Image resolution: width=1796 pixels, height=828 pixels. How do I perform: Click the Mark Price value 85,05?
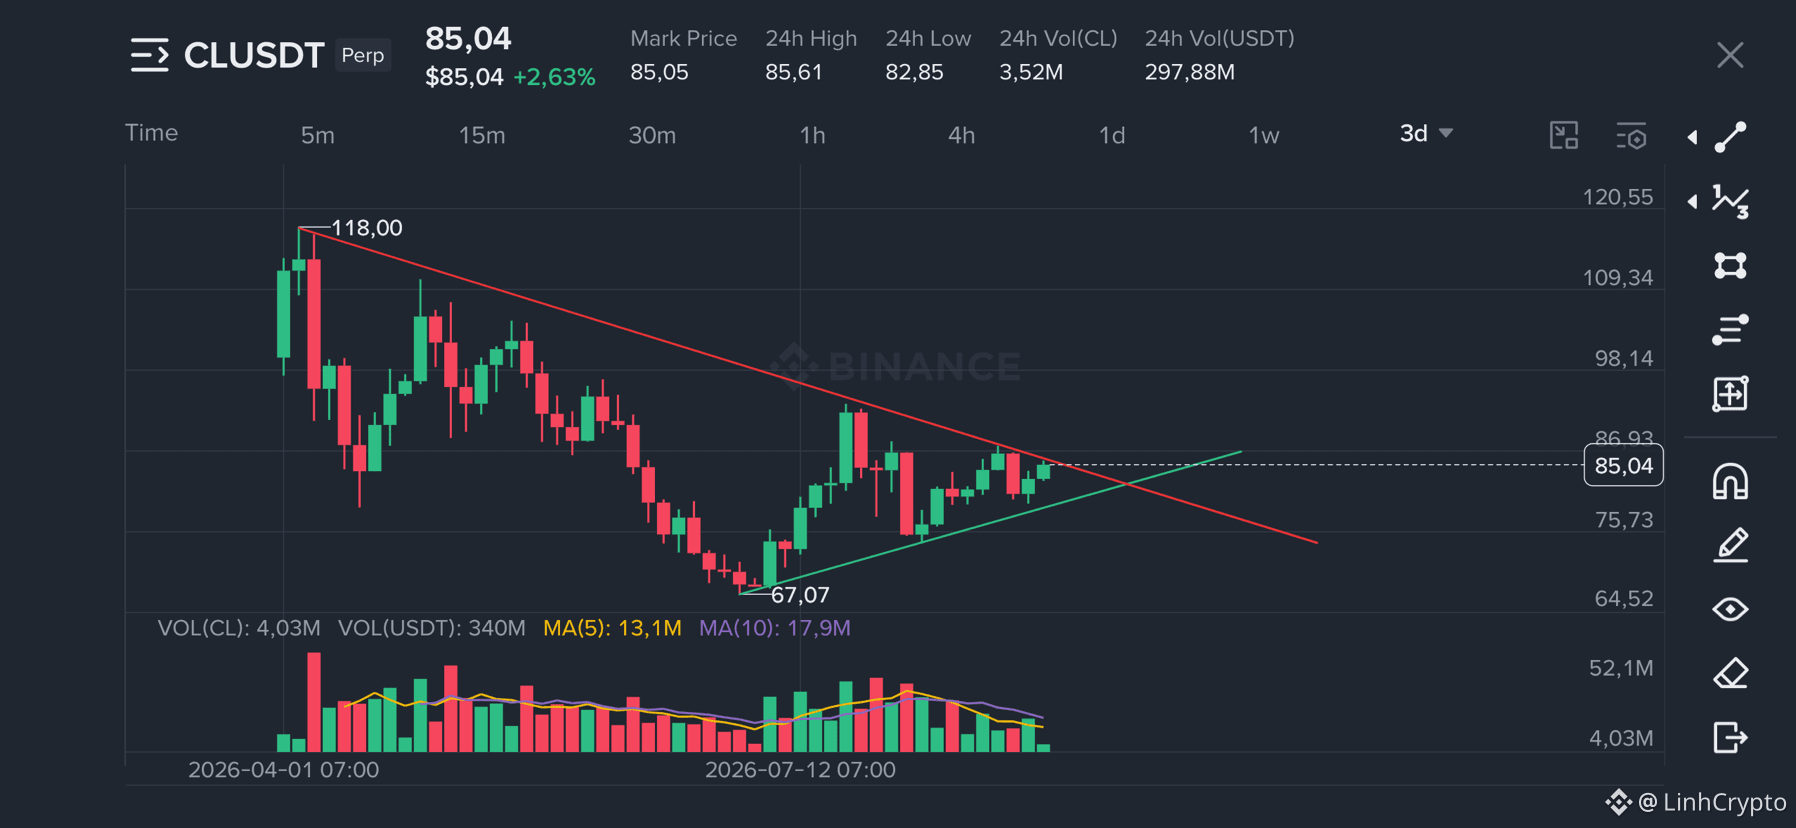(x=659, y=72)
